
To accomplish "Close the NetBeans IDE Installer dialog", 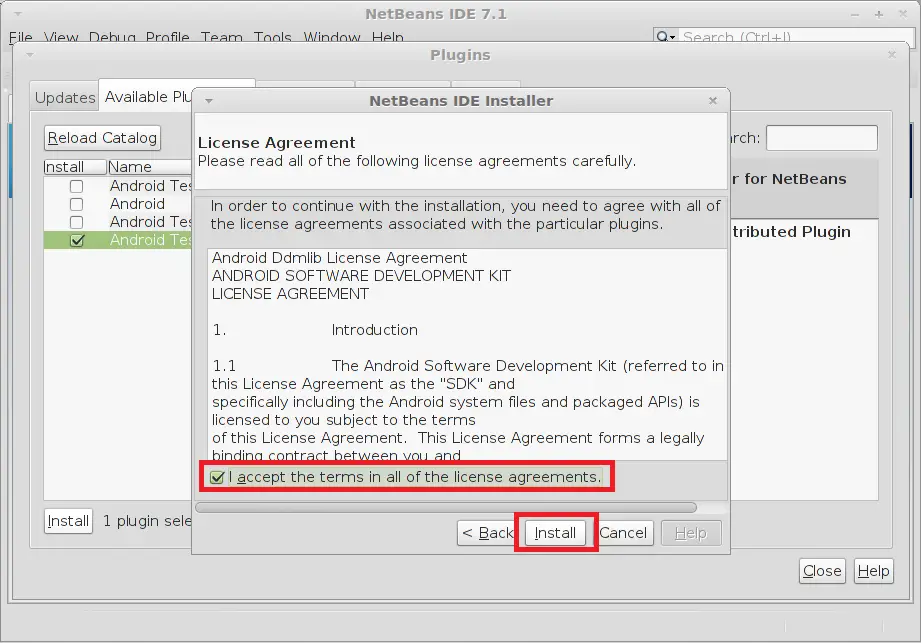I will point(713,100).
